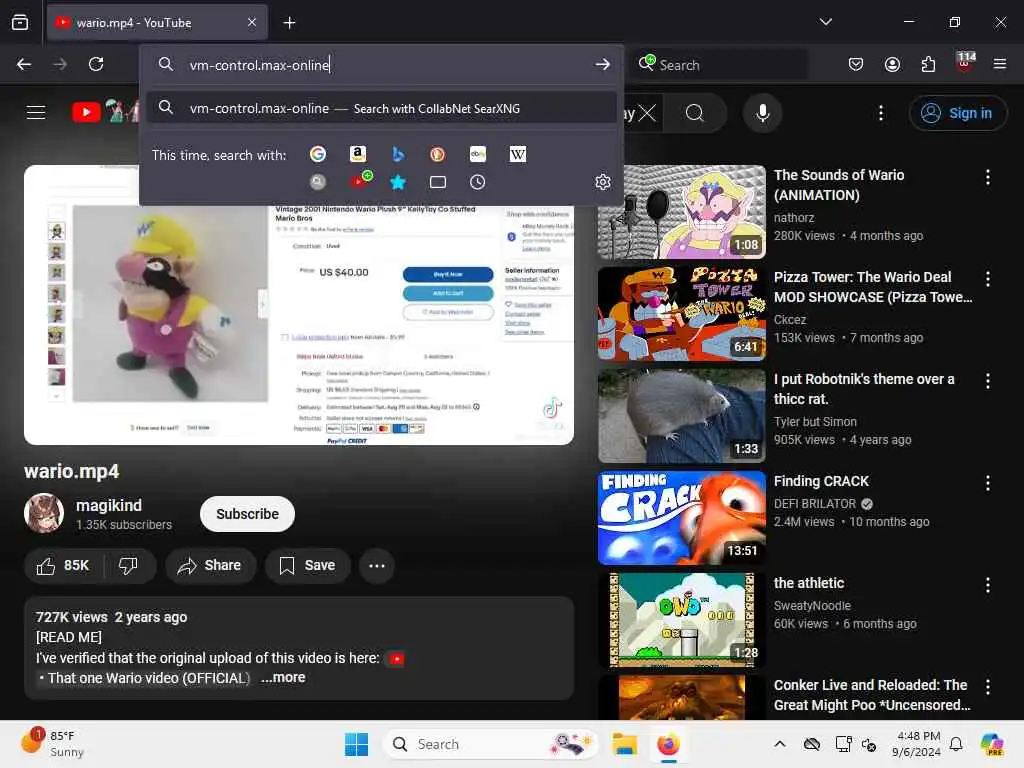Search with Google engine icon
Viewport: 1024px width, 768px height.
coord(317,154)
